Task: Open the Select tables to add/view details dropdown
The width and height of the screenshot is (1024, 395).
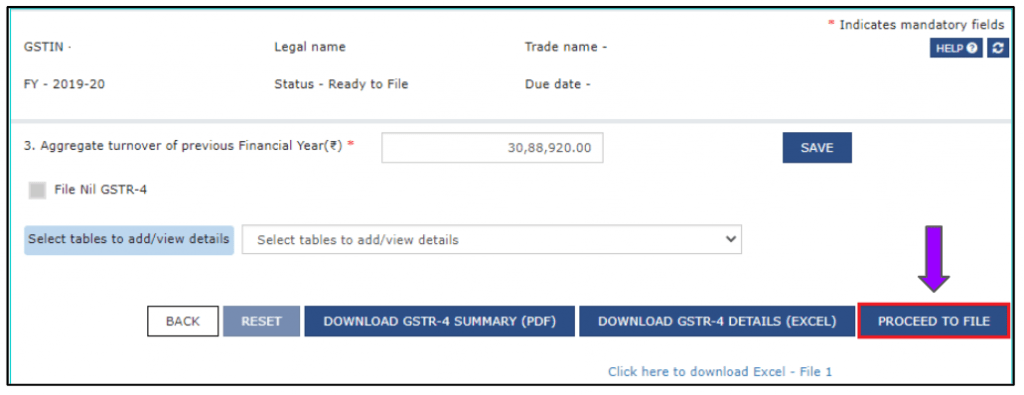Action: [x=492, y=240]
